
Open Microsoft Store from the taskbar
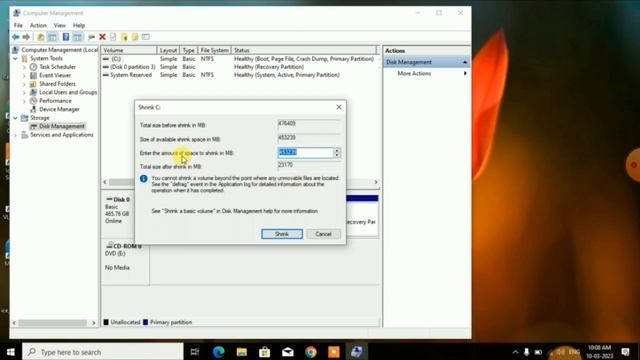pyautogui.click(x=264, y=352)
